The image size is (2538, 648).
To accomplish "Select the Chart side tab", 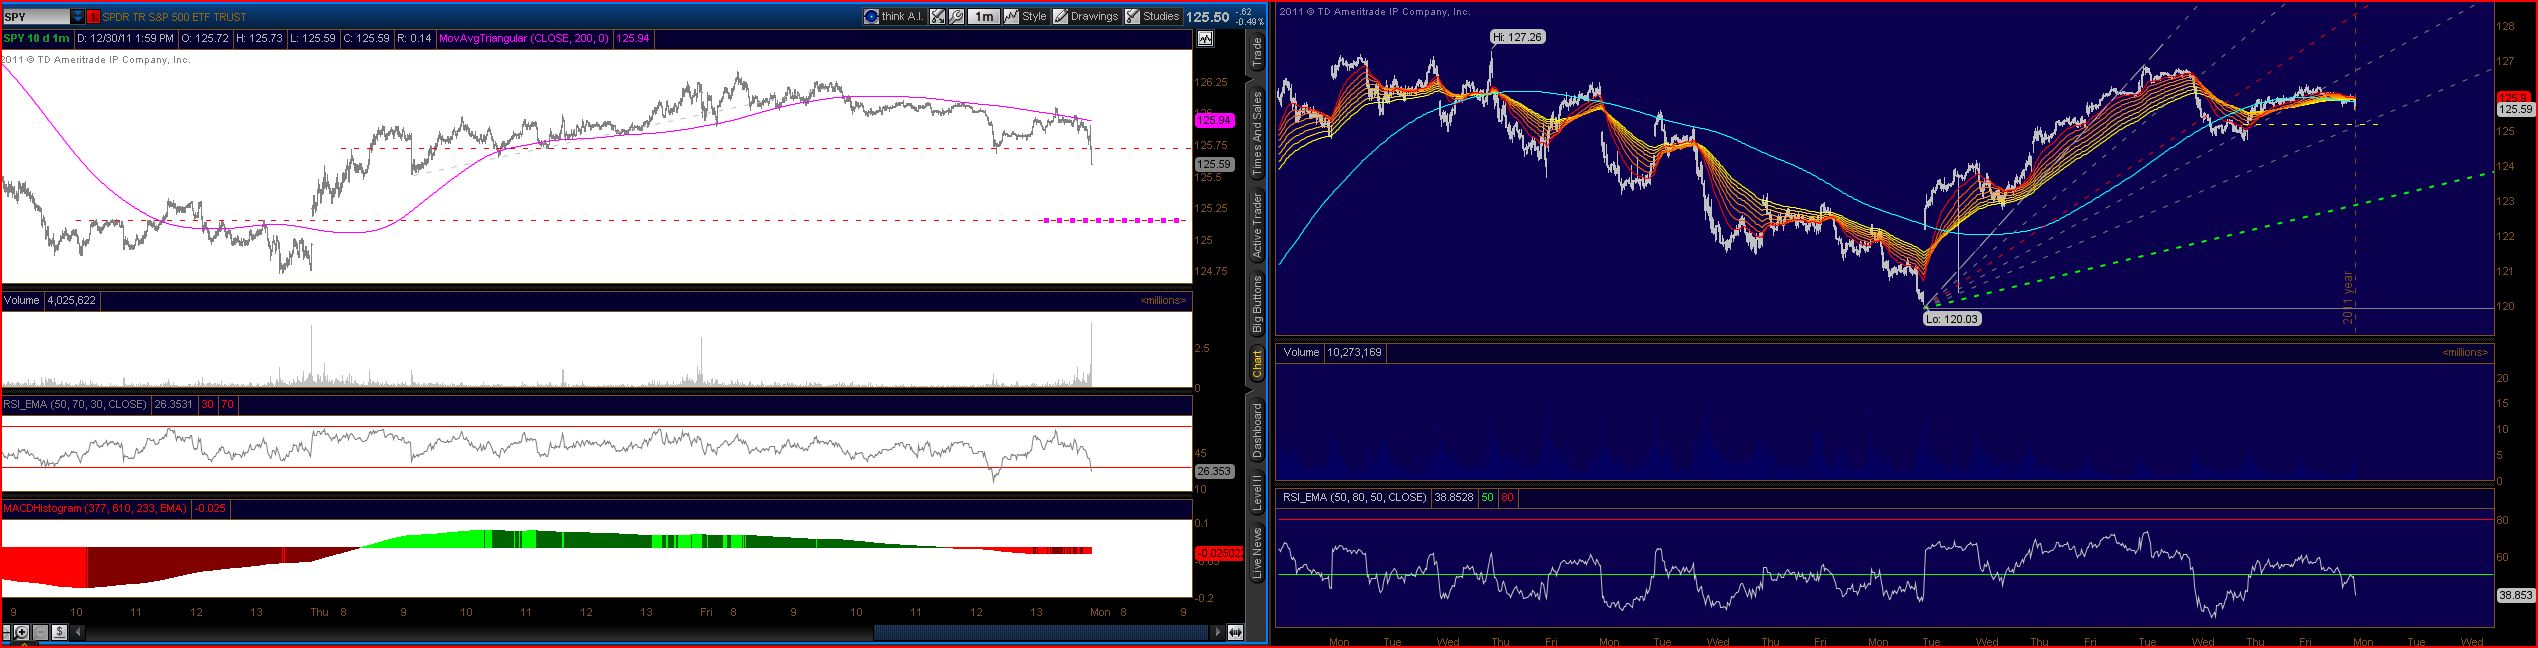I will (x=1257, y=366).
